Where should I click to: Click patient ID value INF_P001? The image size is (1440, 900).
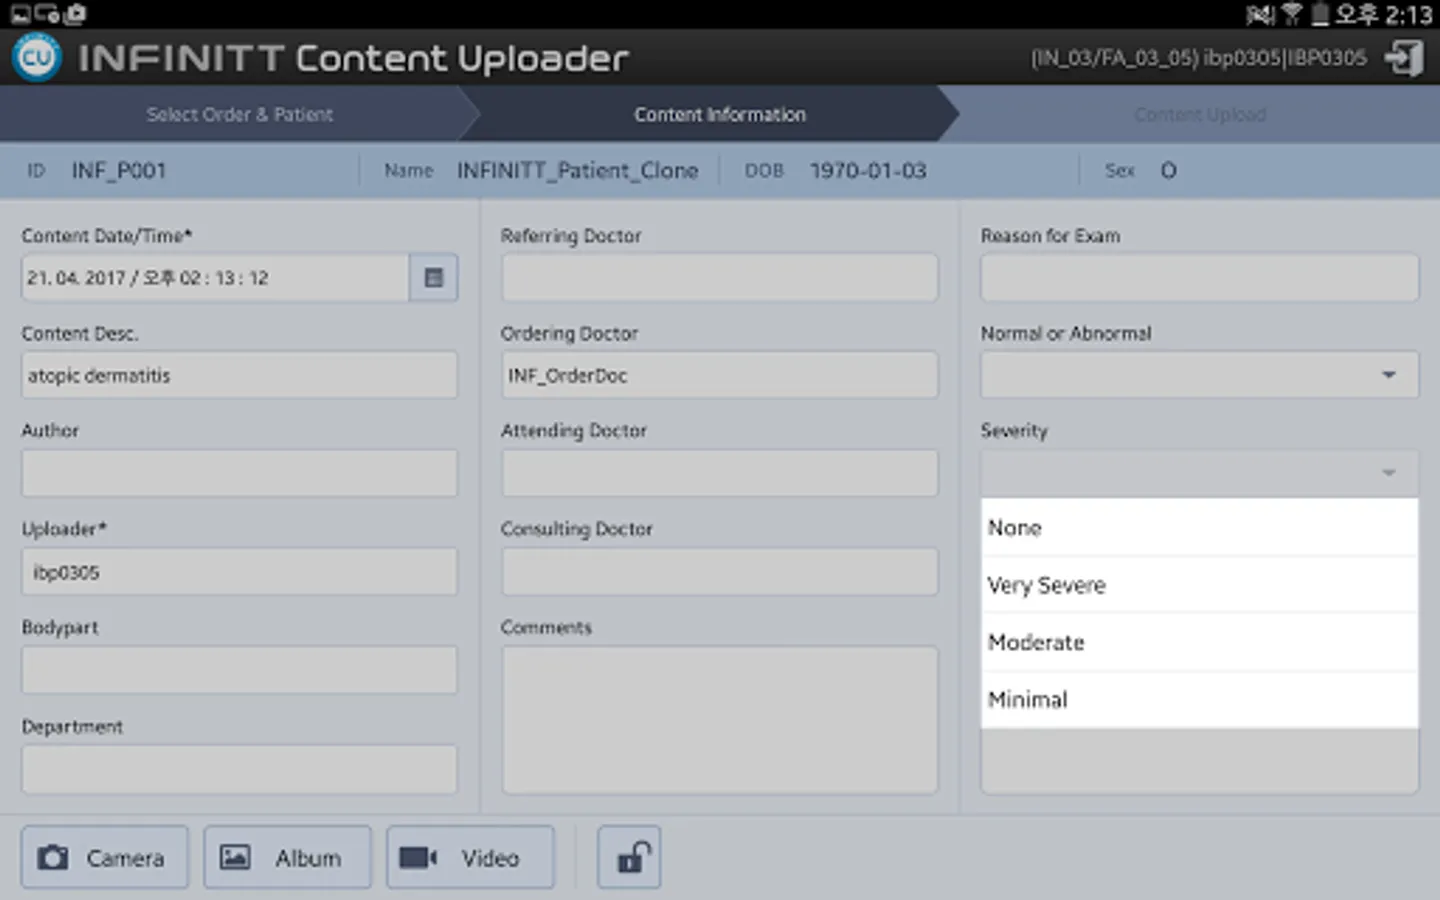[119, 171]
